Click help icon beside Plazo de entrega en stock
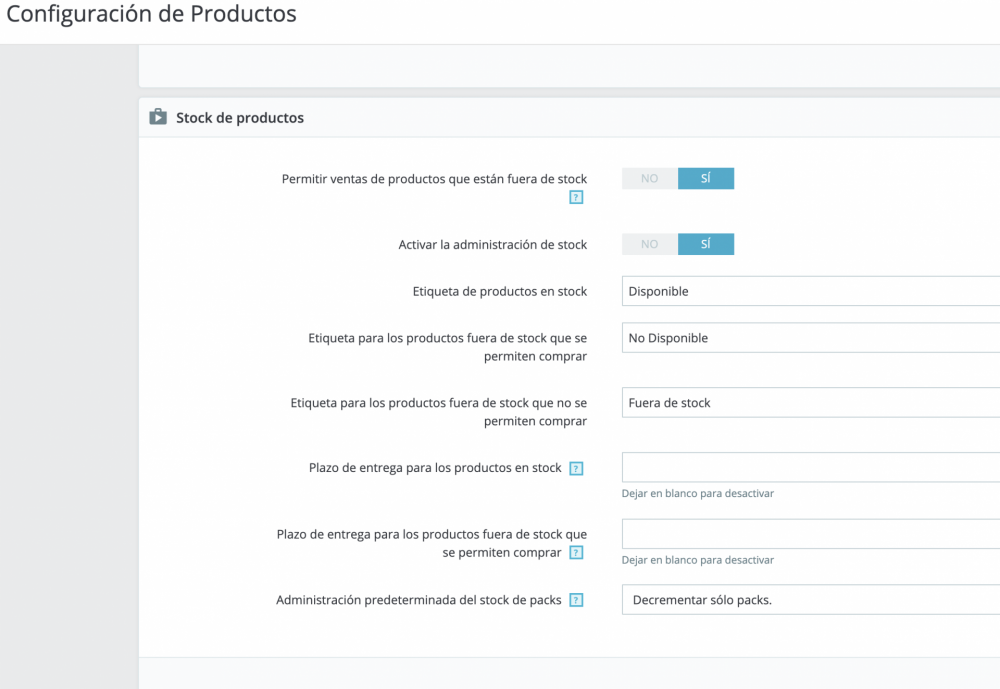 [576, 467]
